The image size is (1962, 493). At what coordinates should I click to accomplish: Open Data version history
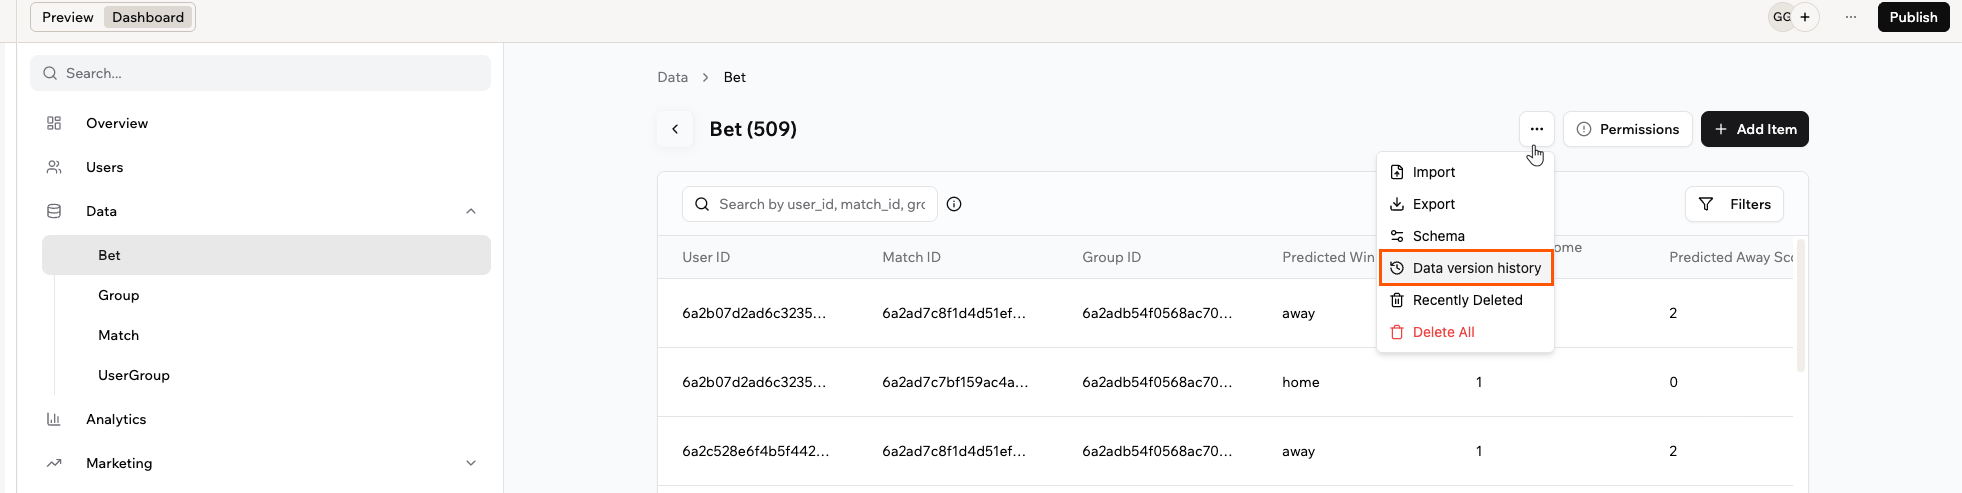[1465, 268]
